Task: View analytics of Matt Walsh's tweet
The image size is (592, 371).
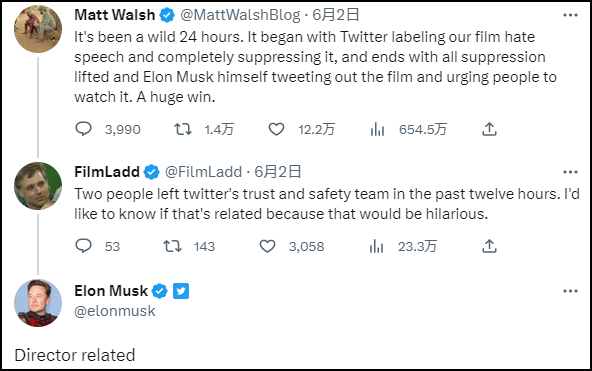Action: point(377,129)
